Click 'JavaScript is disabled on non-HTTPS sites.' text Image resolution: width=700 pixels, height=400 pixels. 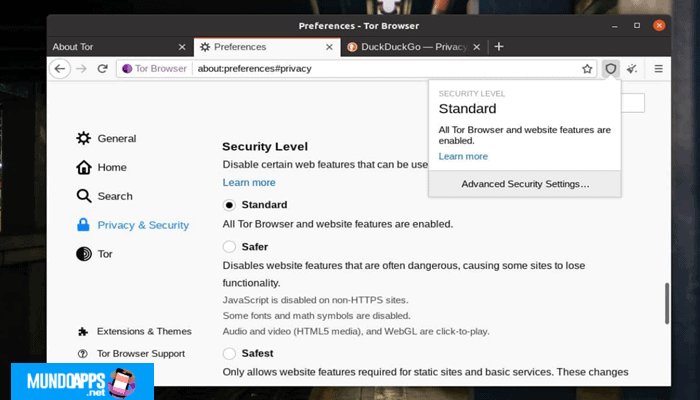(x=316, y=300)
